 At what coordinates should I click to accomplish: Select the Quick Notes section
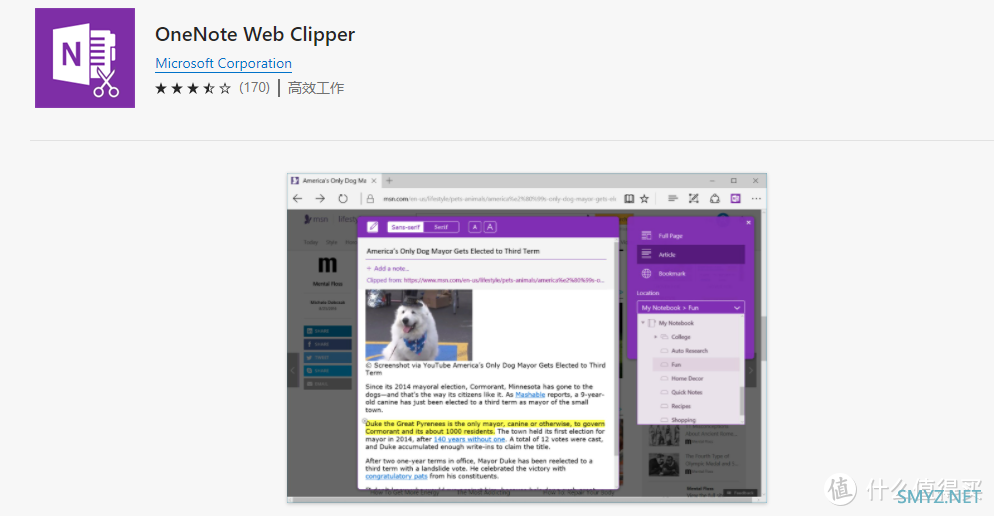(x=689, y=392)
